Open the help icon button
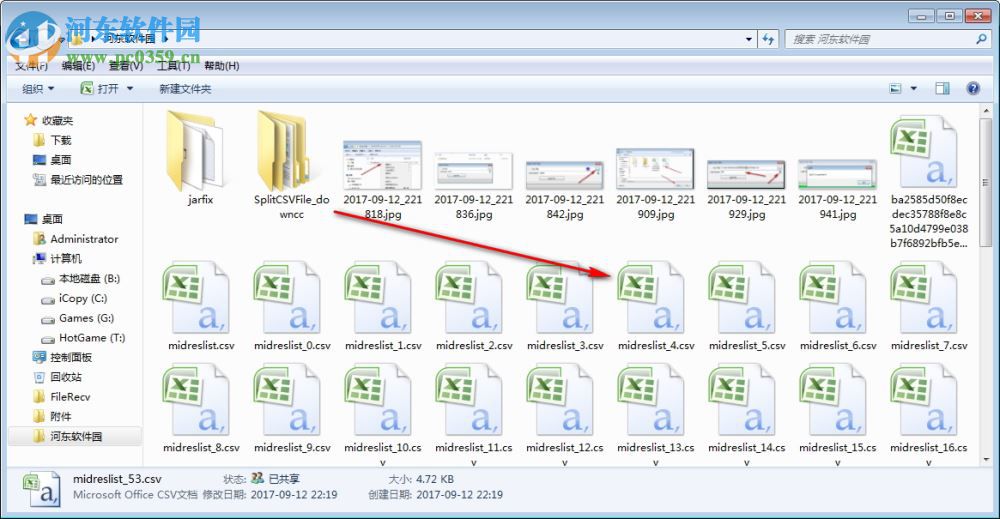This screenshot has height=519, width=1000. click(x=973, y=89)
